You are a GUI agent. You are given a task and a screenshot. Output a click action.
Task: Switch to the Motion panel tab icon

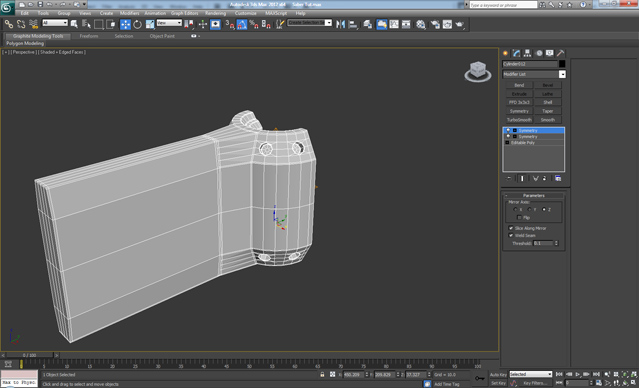click(539, 53)
